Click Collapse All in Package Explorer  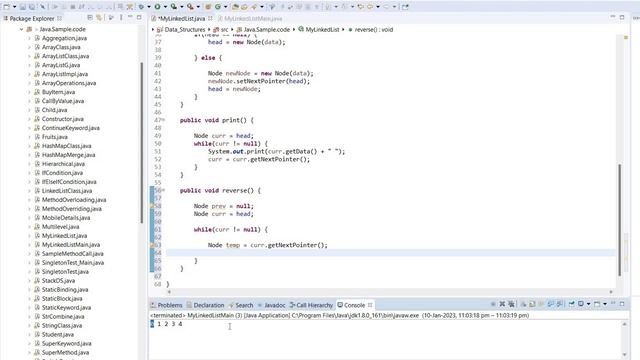click(90, 18)
